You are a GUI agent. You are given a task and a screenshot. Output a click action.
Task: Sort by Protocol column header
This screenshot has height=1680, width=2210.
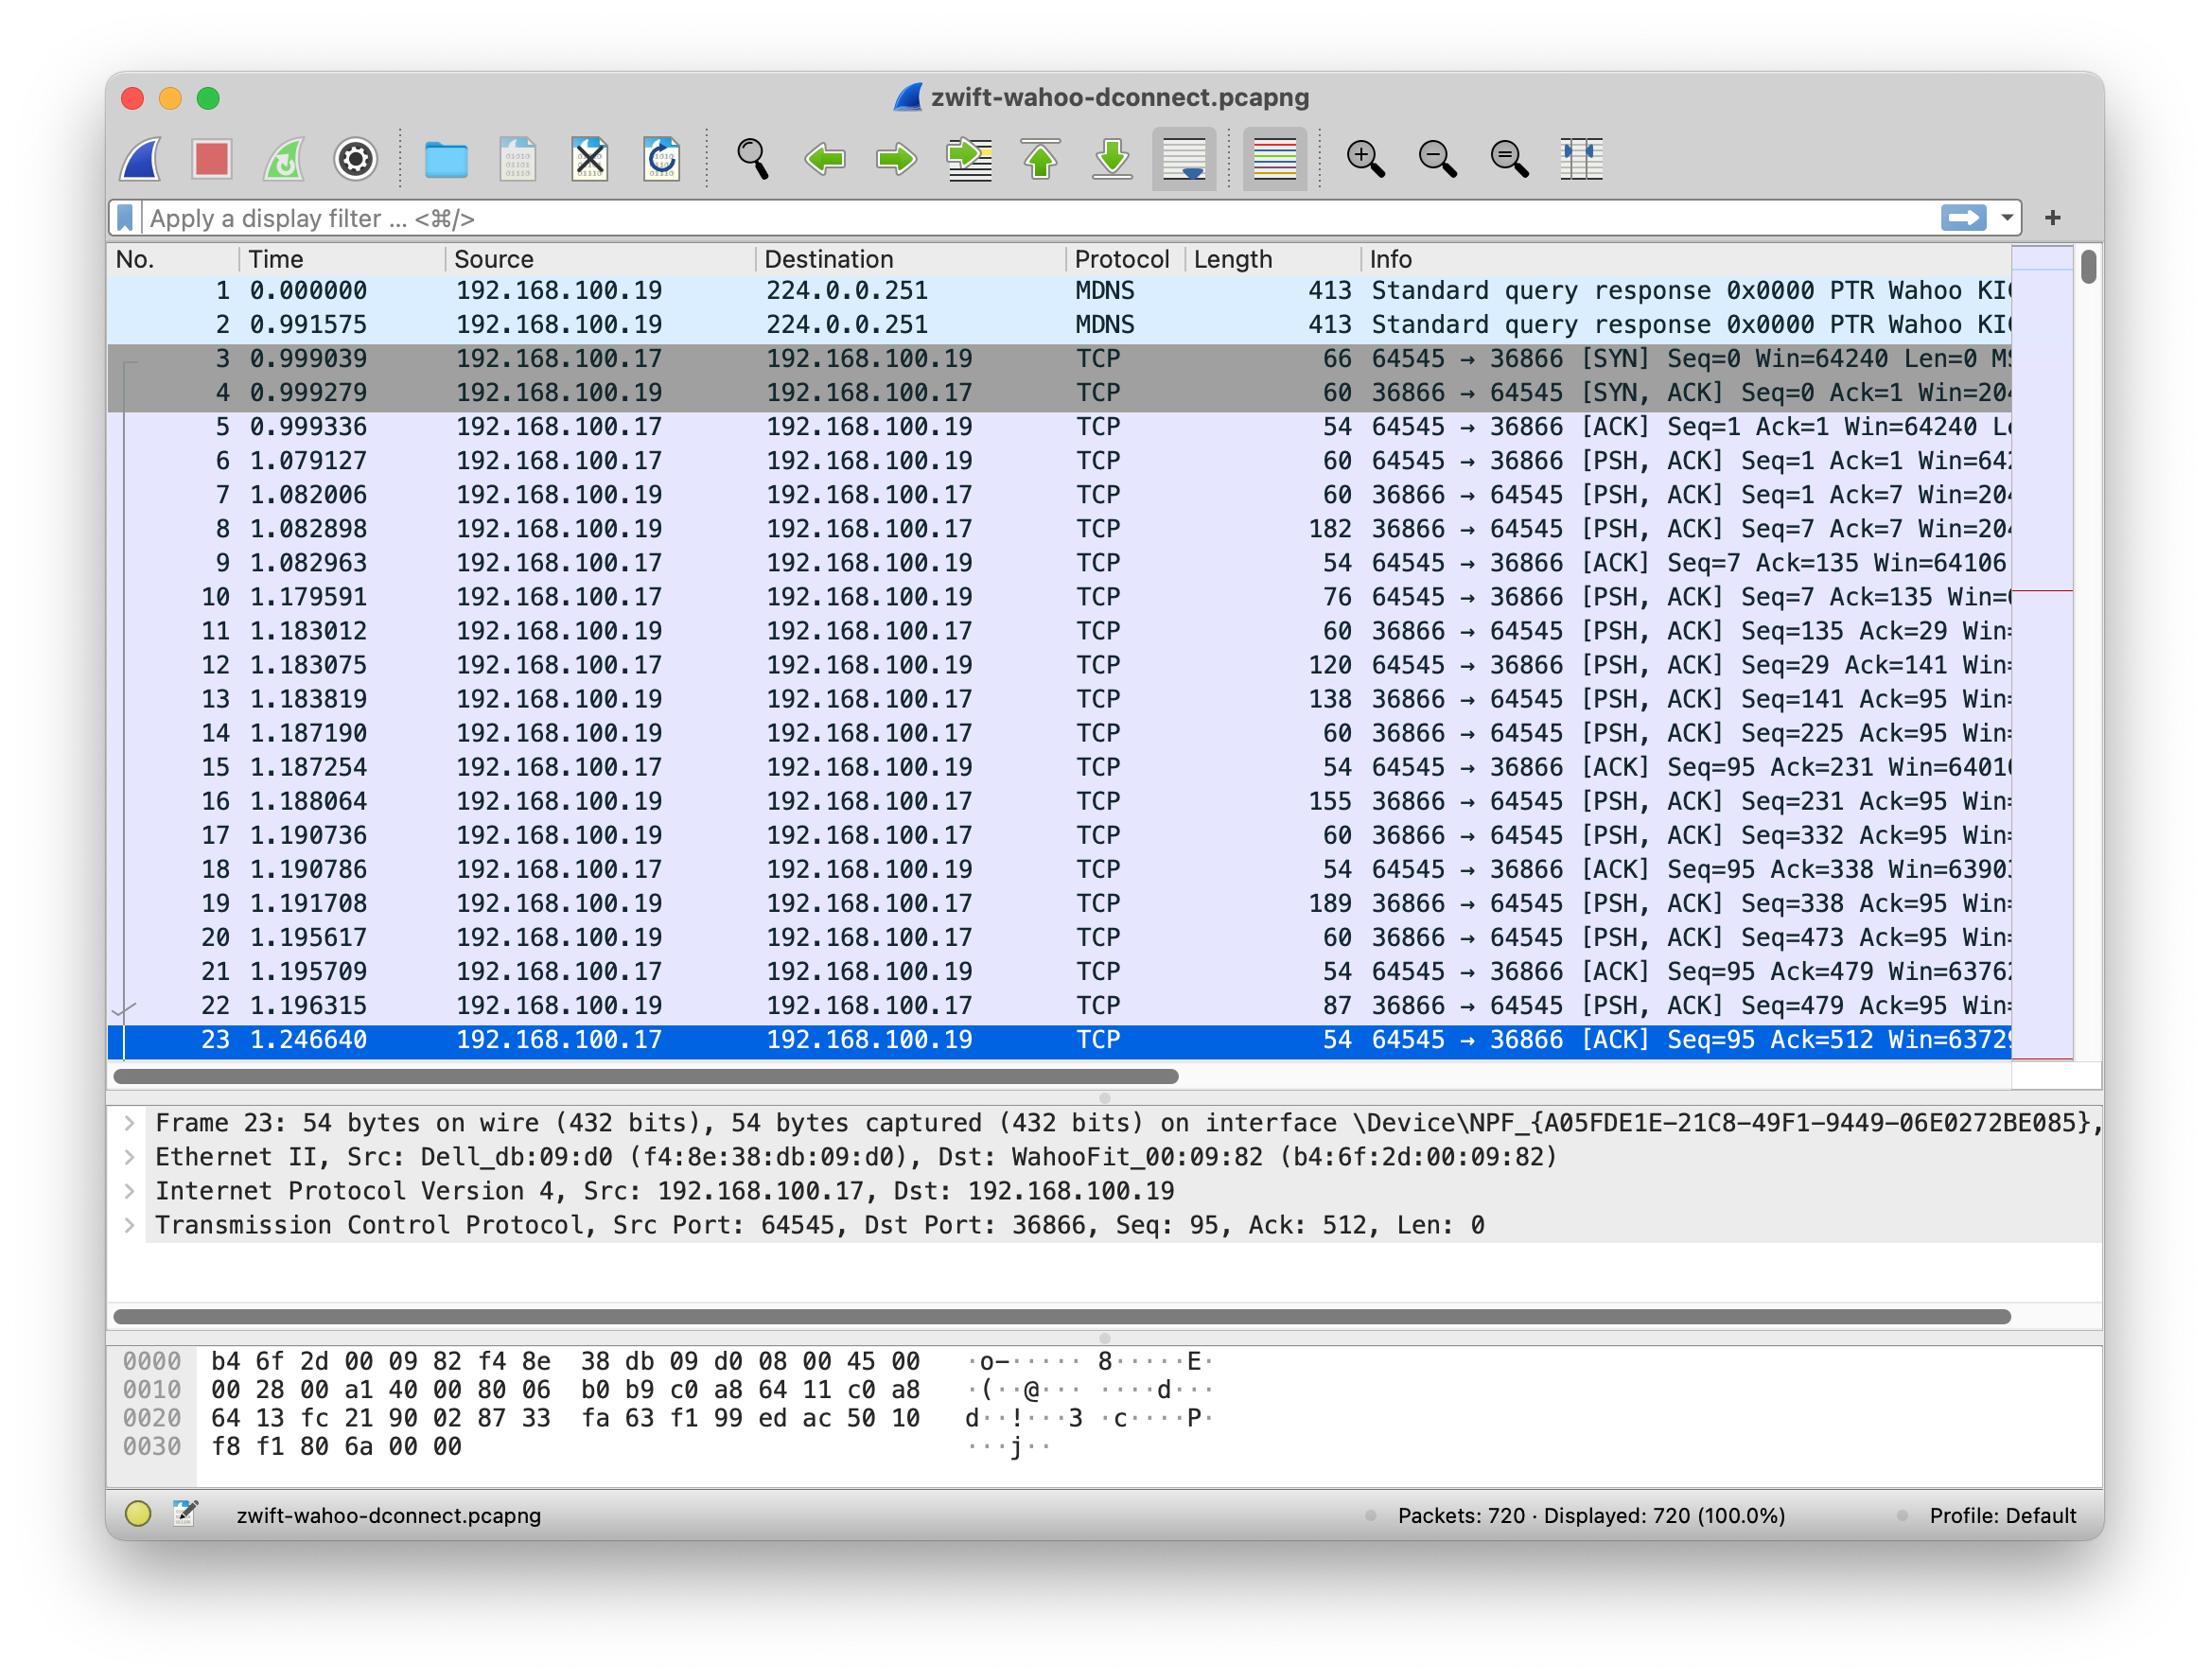coord(1126,260)
